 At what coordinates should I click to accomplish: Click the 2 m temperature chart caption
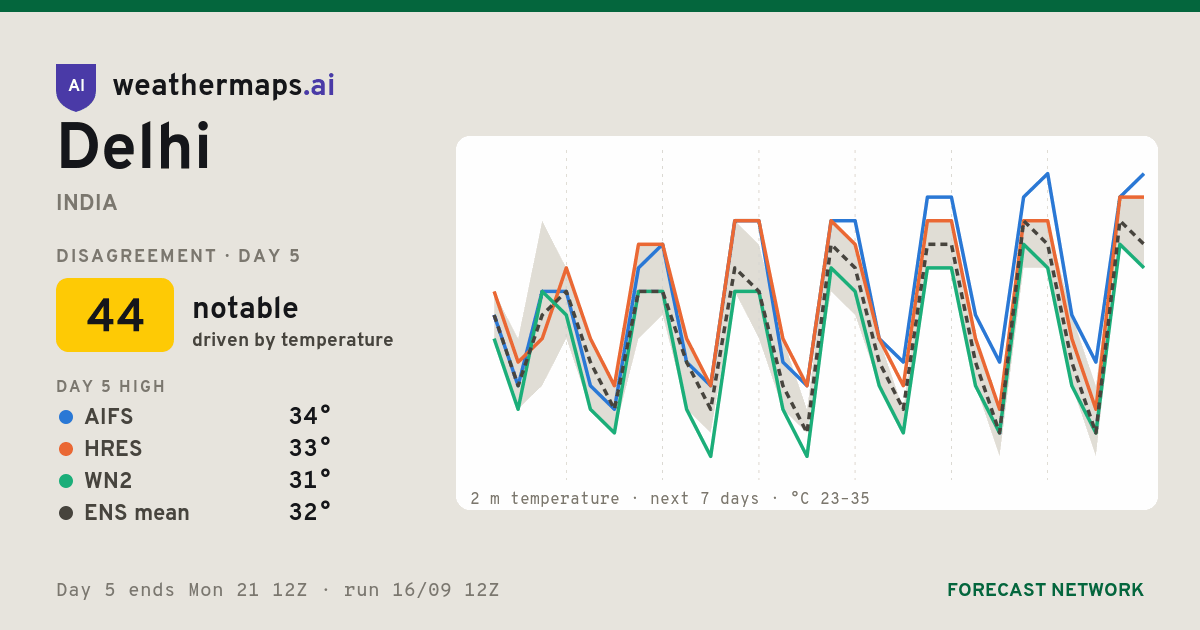click(670, 498)
